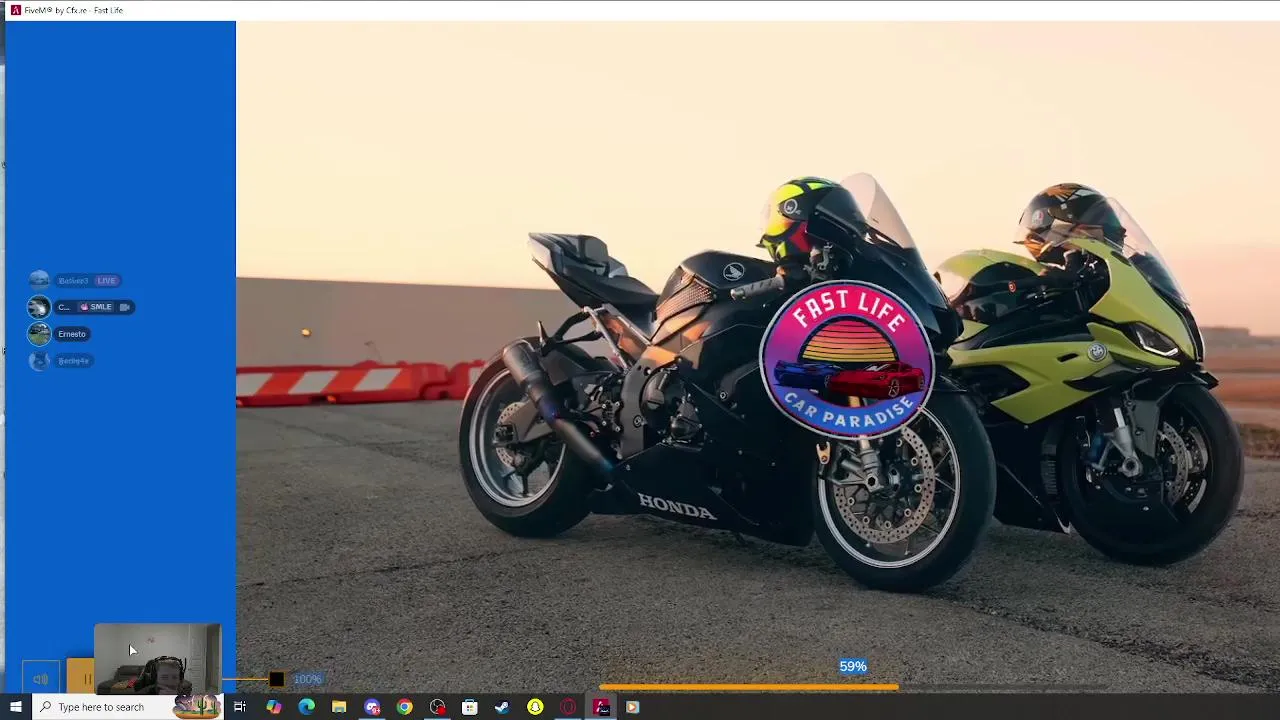
Task: Open Copilot from the taskbar
Action: pyautogui.click(x=273, y=707)
